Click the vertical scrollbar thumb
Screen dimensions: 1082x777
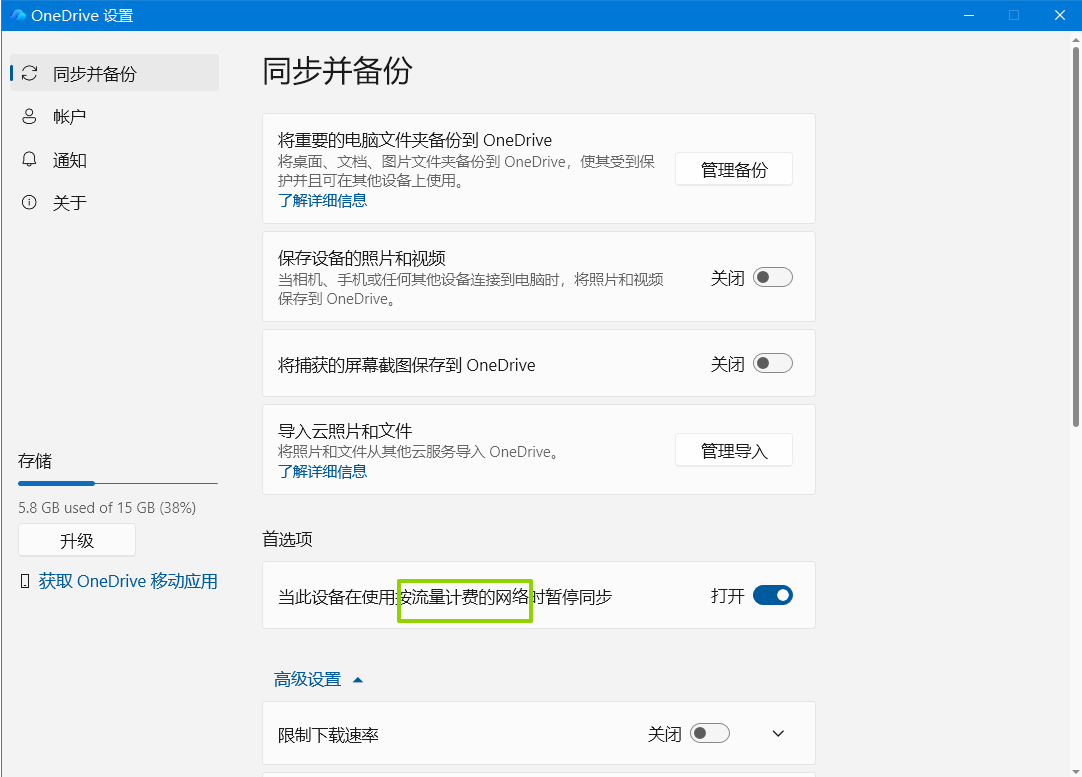(1075, 235)
